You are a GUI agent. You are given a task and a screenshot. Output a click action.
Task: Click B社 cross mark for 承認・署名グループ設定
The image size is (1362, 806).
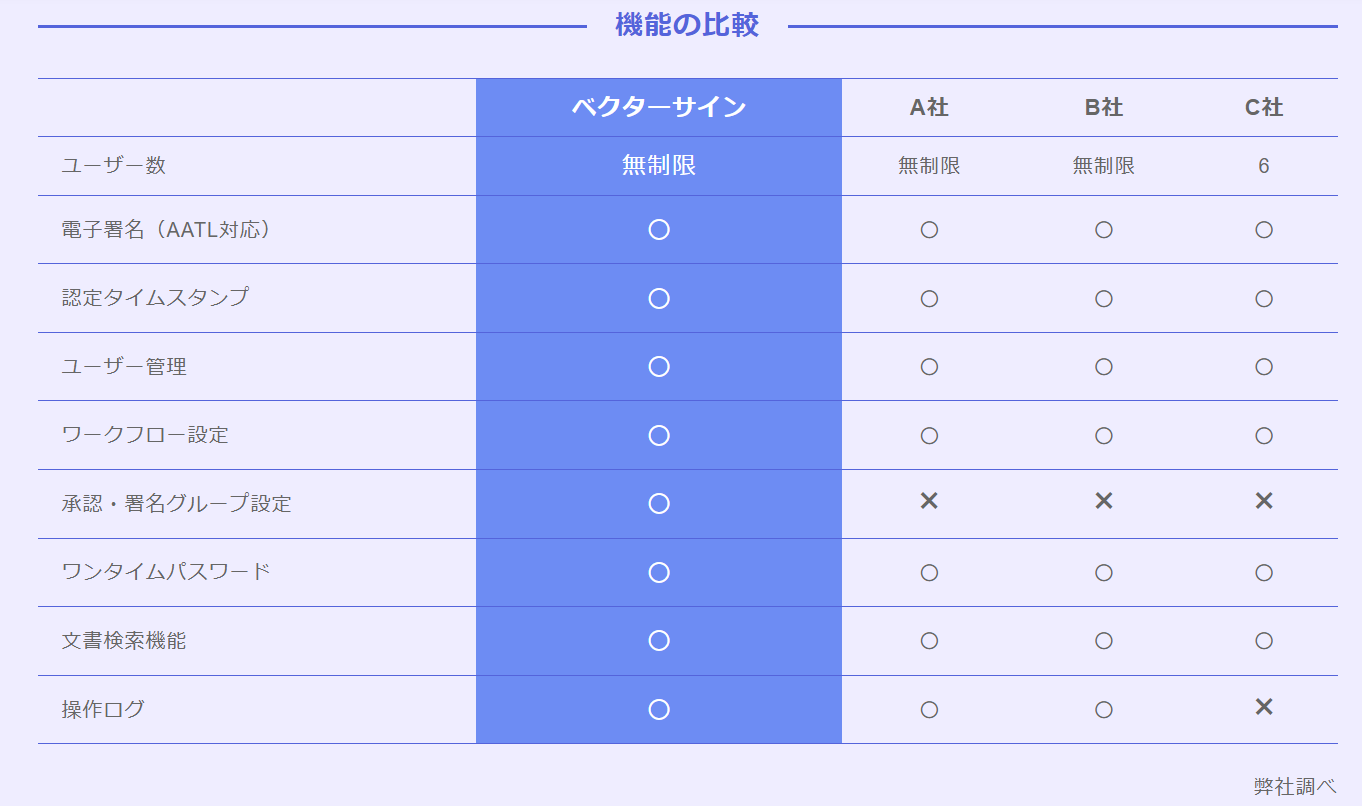1104,501
